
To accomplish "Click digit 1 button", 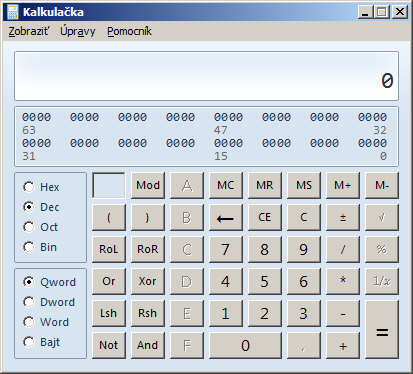I will coord(226,313).
